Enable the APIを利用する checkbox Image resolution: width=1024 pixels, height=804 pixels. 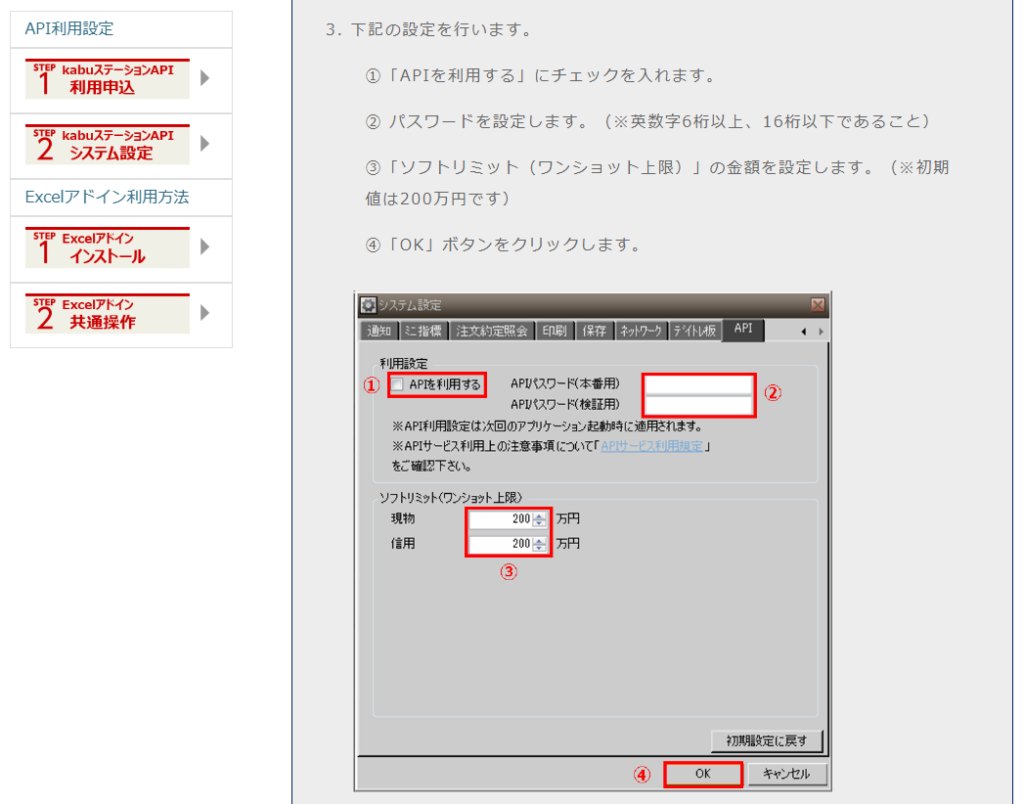[398, 383]
